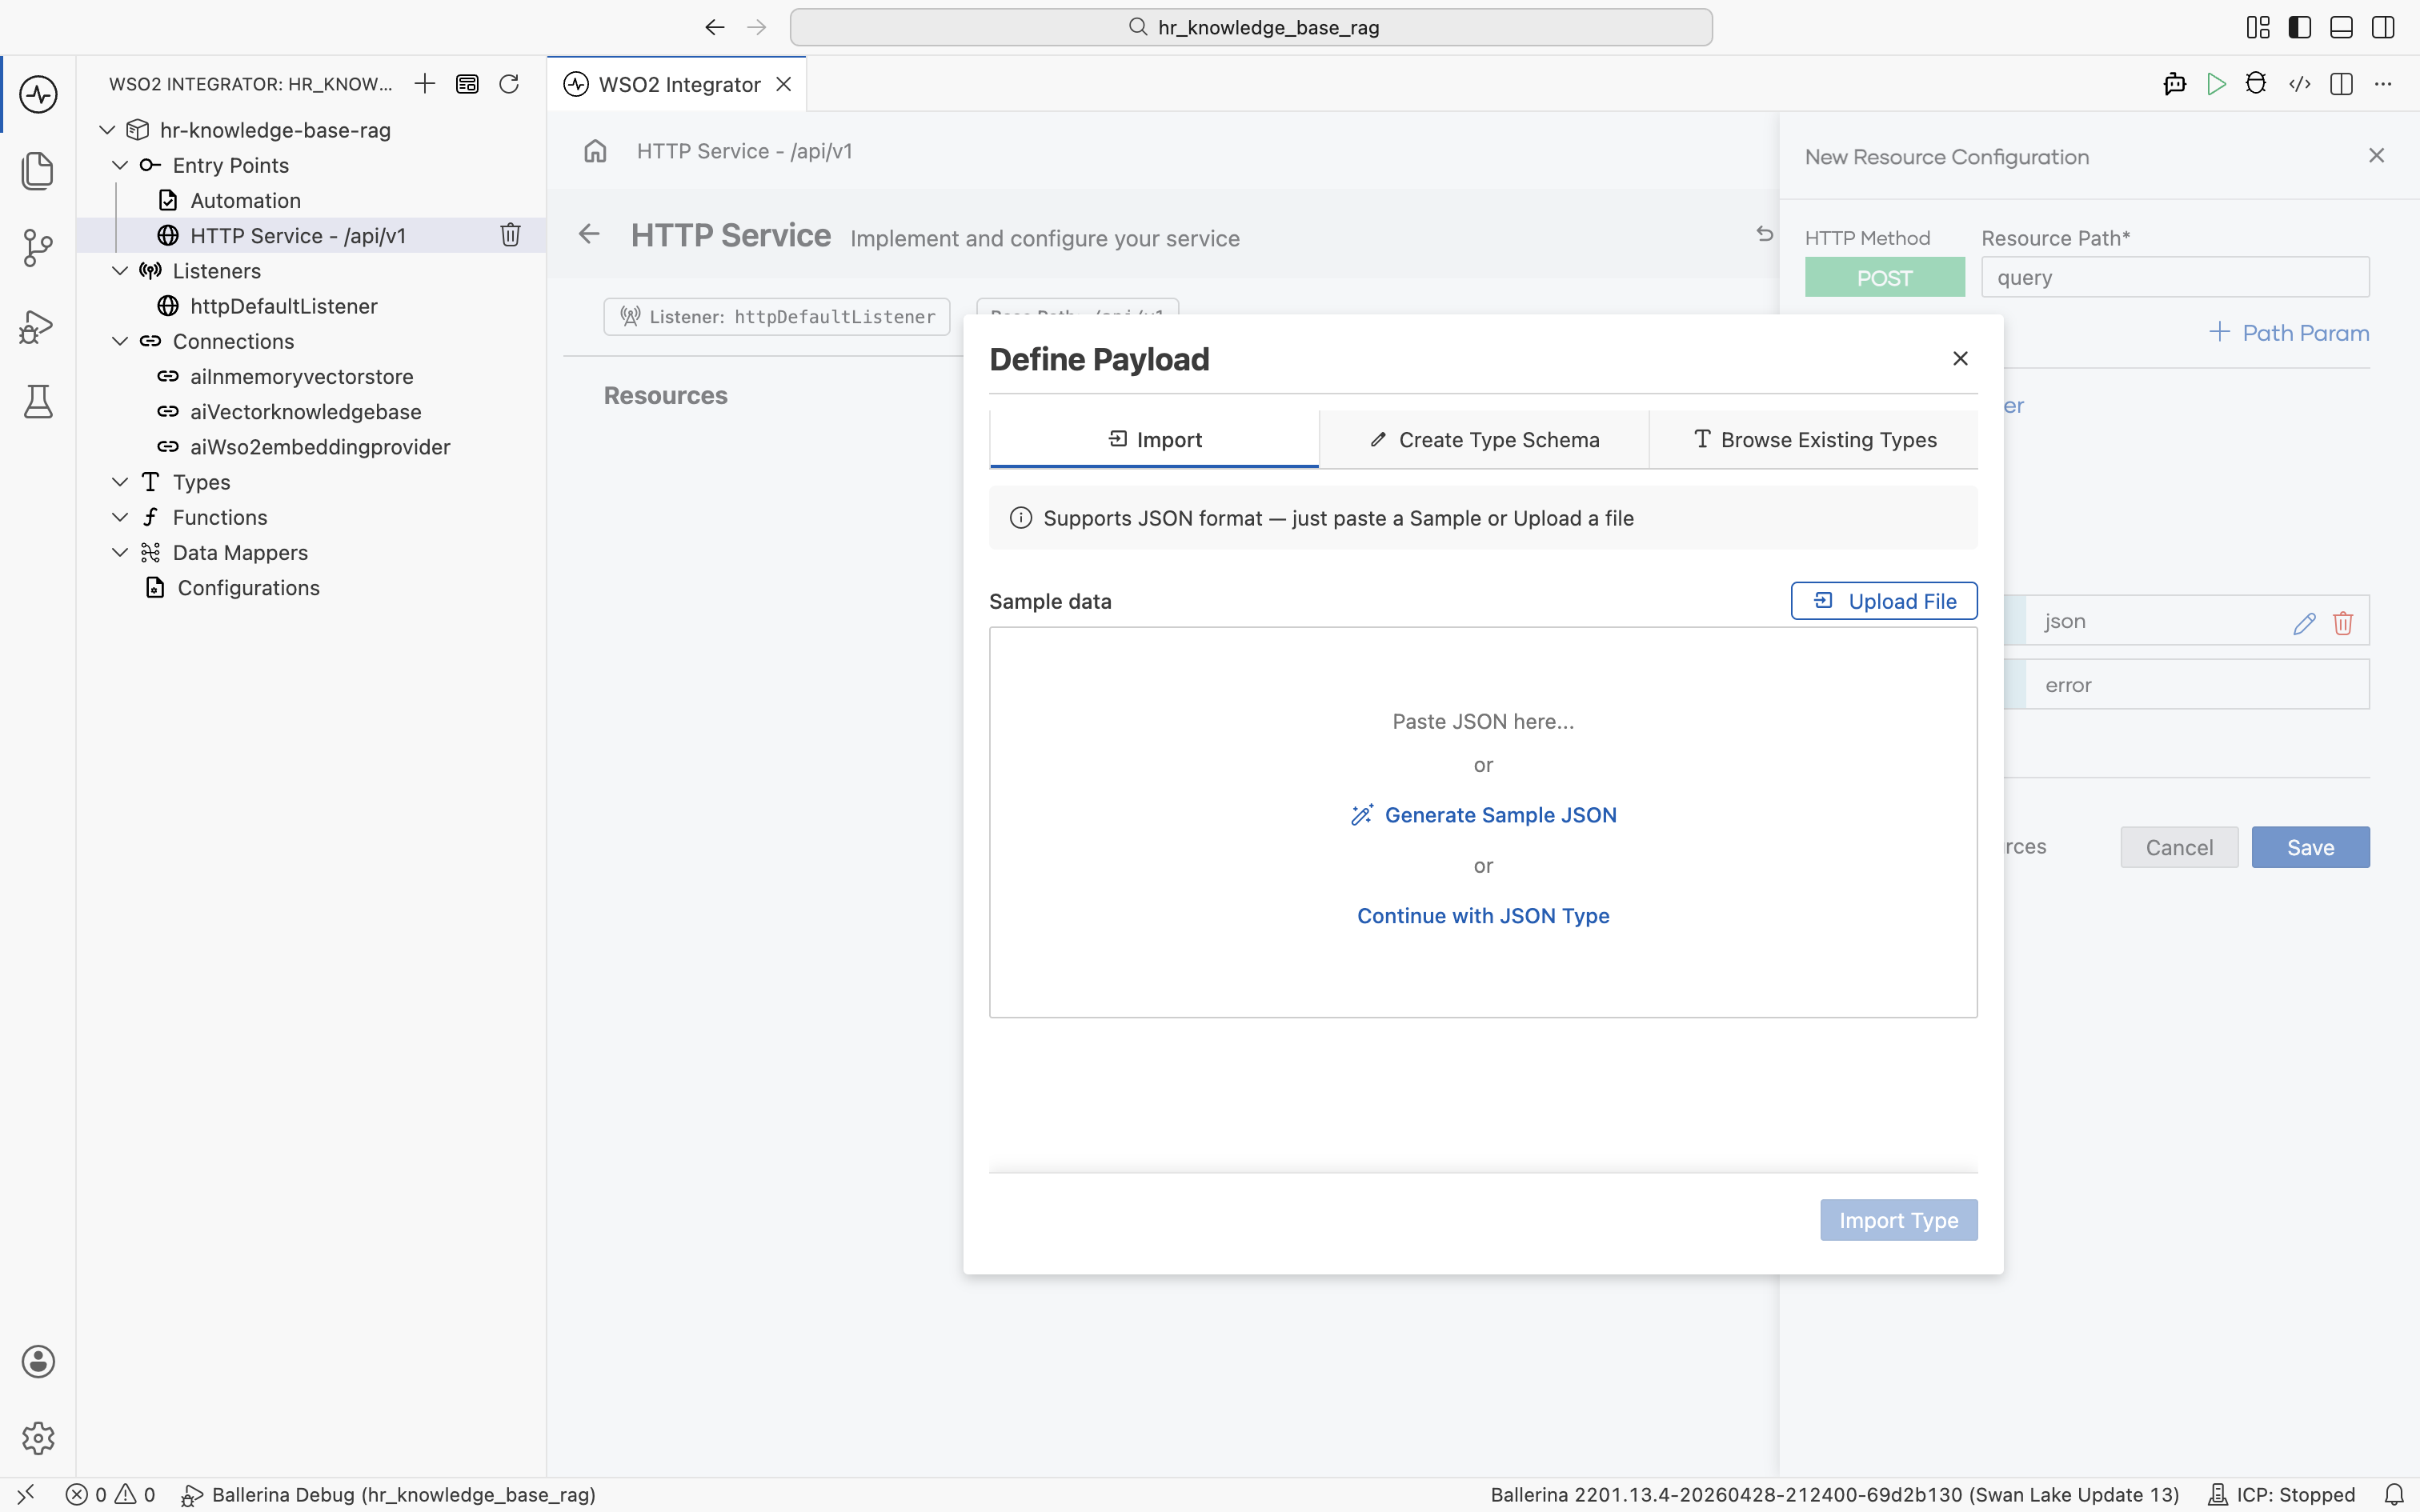Close the WSO2 Integrator editor tab

[784, 84]
